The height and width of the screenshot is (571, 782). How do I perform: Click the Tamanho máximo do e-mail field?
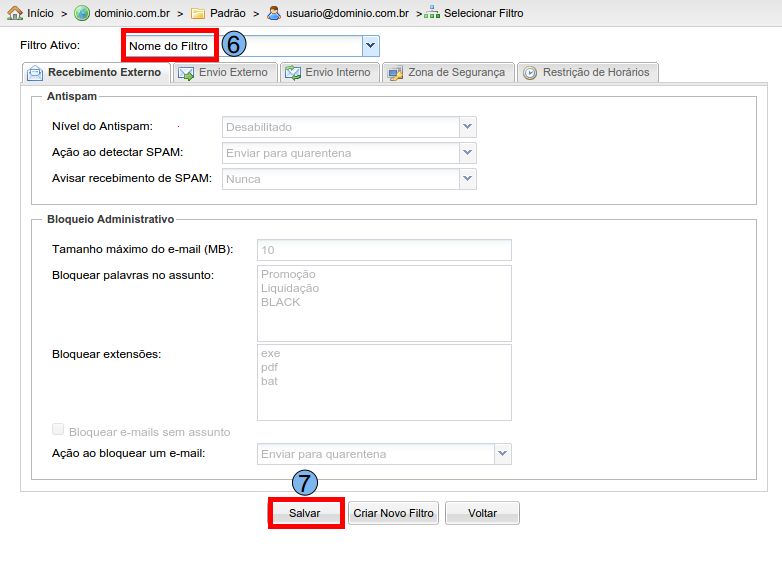click(384, 250)
